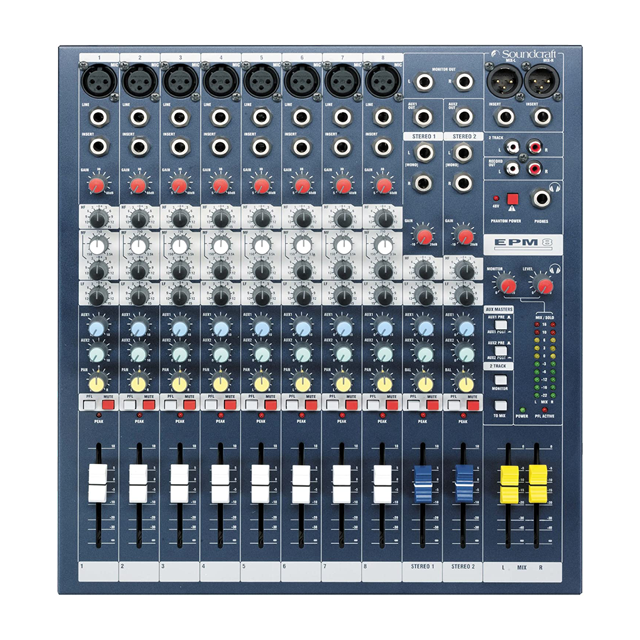
Task: Select the channel 1 MIC XLR input
Action: pos(100,80)
